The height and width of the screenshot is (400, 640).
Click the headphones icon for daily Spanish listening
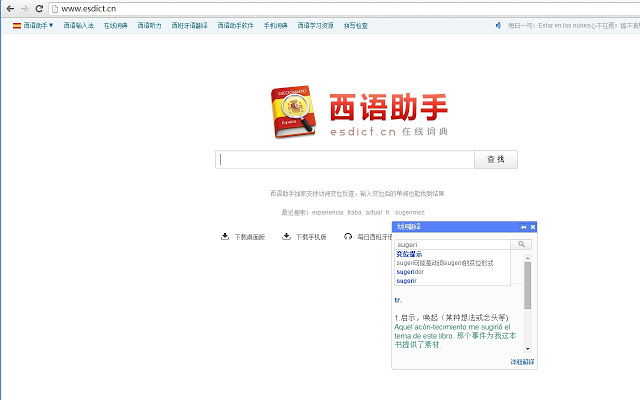pyautogui.click(x=348, y=236)
